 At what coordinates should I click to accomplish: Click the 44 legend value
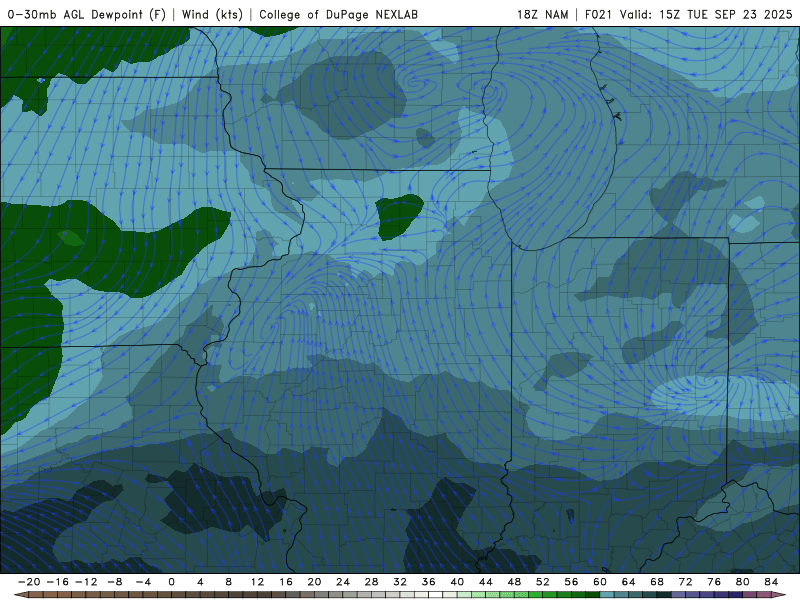coord(486,582)
